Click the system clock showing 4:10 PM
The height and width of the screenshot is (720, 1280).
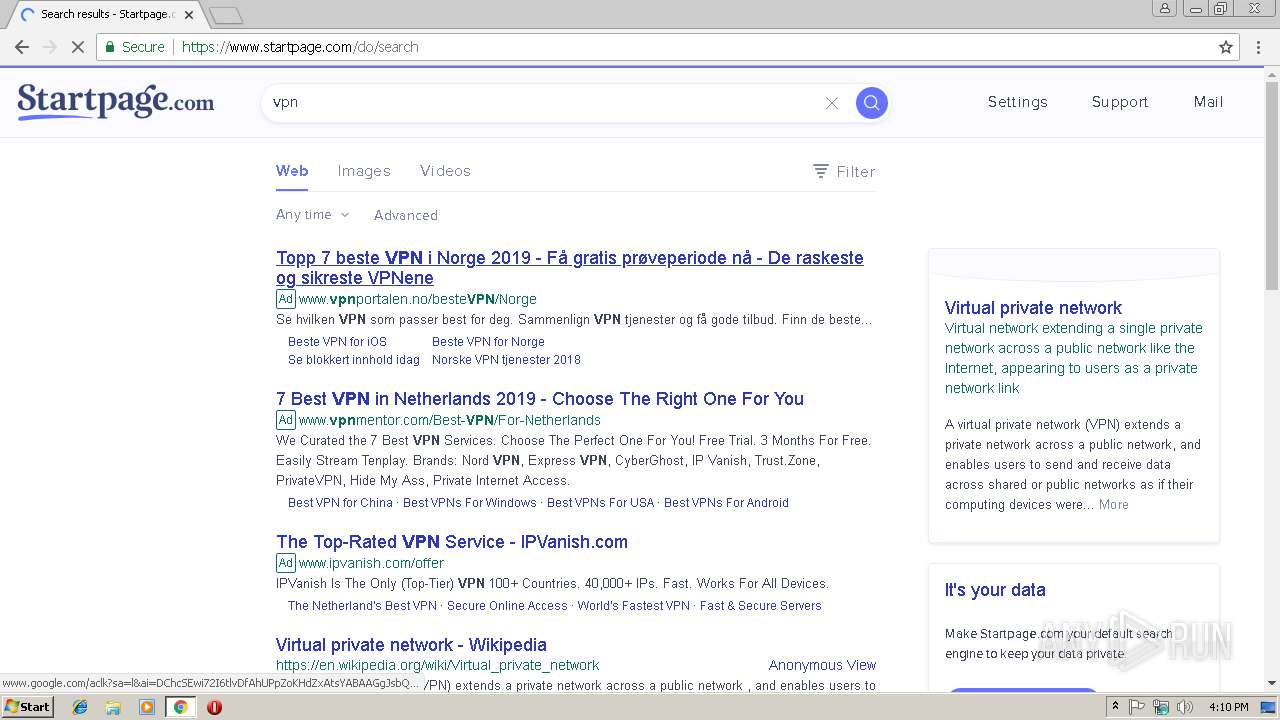coord(1228,707)
